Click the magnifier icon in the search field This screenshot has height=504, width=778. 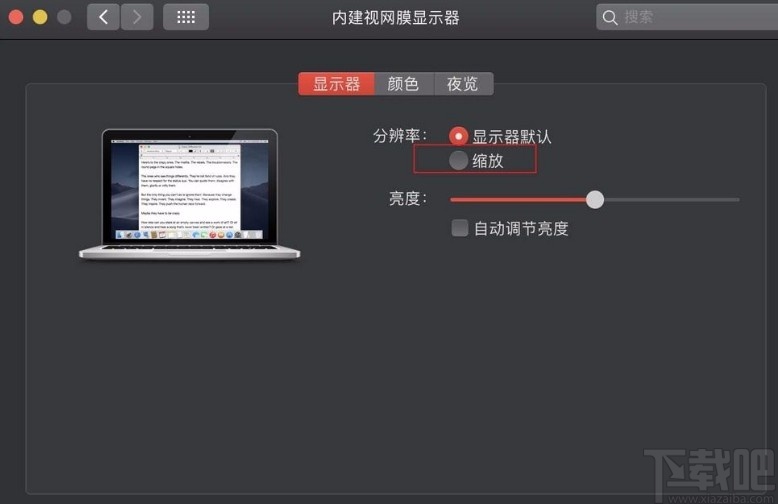click(x=610, y=18)
